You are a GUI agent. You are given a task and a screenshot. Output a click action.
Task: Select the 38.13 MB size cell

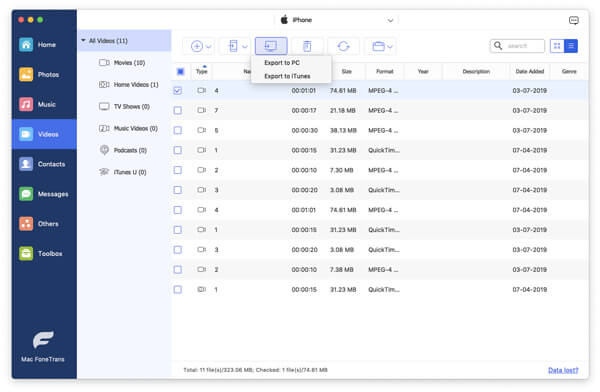[x=343, y=131]
